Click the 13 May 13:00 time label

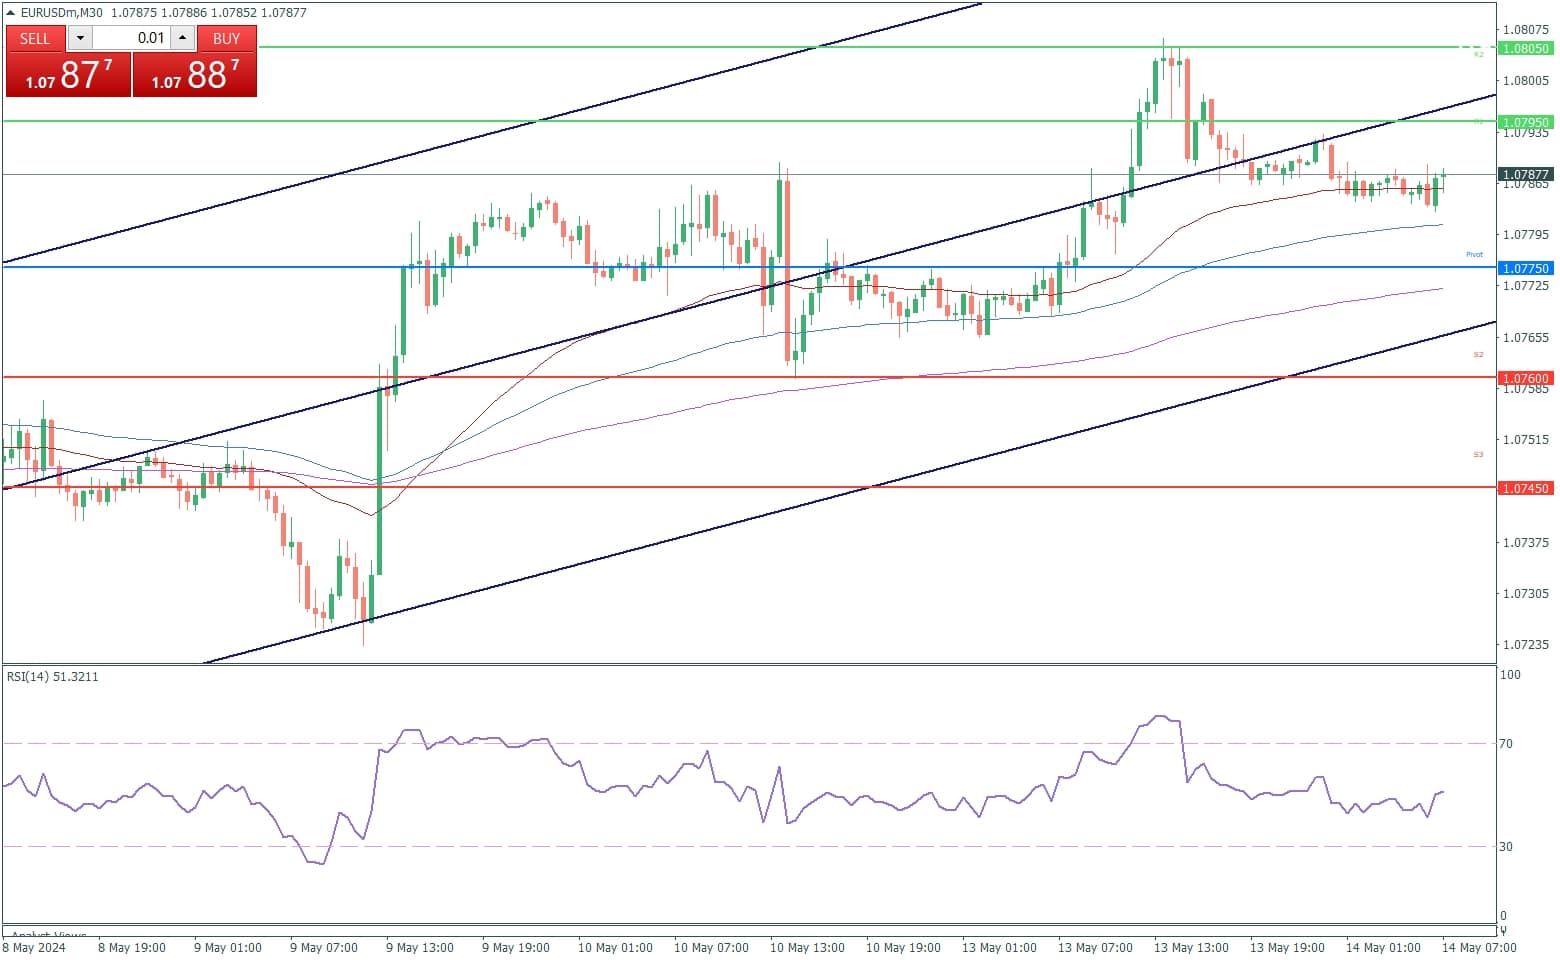[x=1191, y=948]
